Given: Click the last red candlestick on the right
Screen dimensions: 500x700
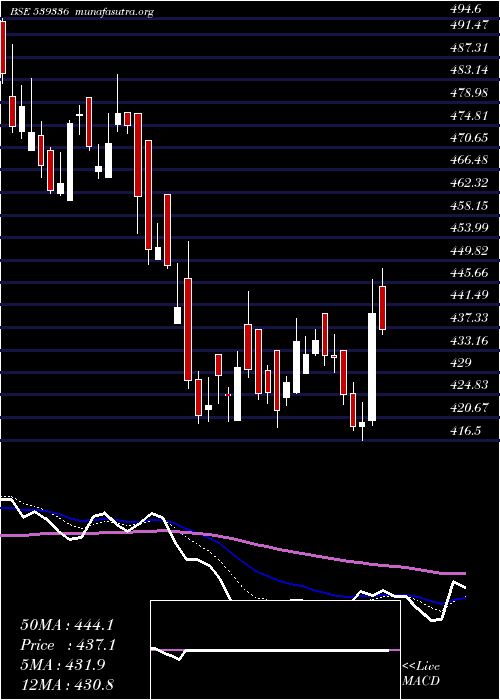Looking at the screenshot, I should click(383, 308).
